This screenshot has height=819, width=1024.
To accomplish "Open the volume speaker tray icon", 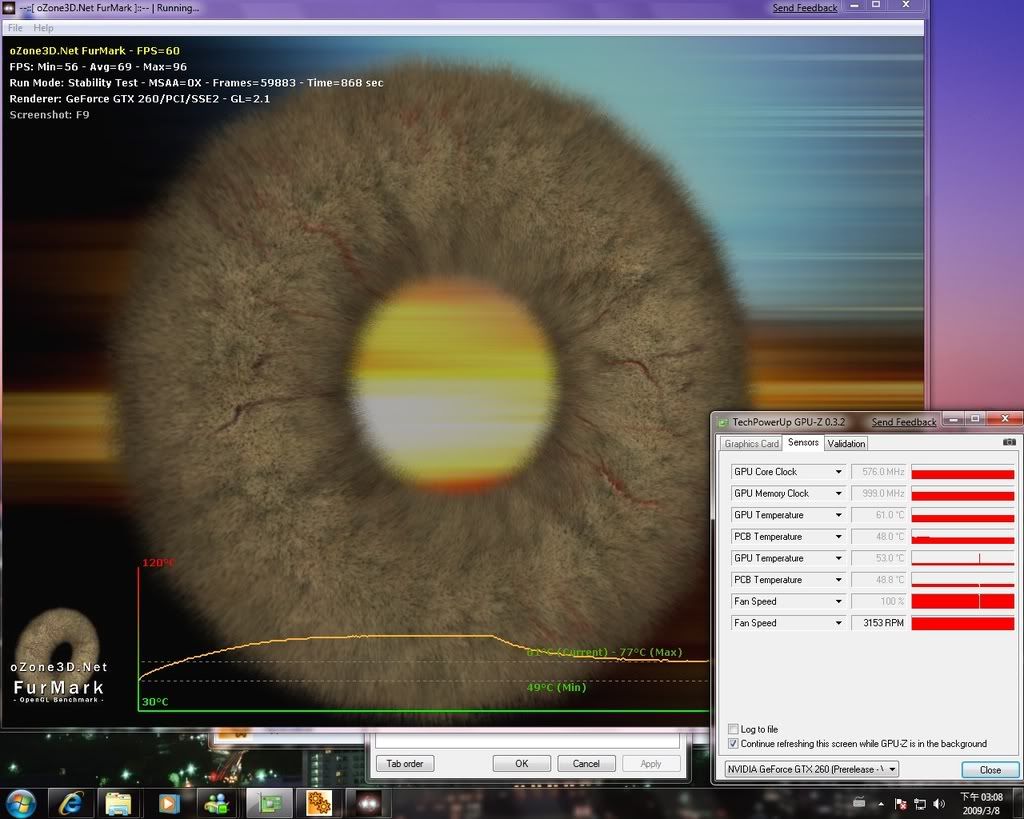I will (939, 804).
